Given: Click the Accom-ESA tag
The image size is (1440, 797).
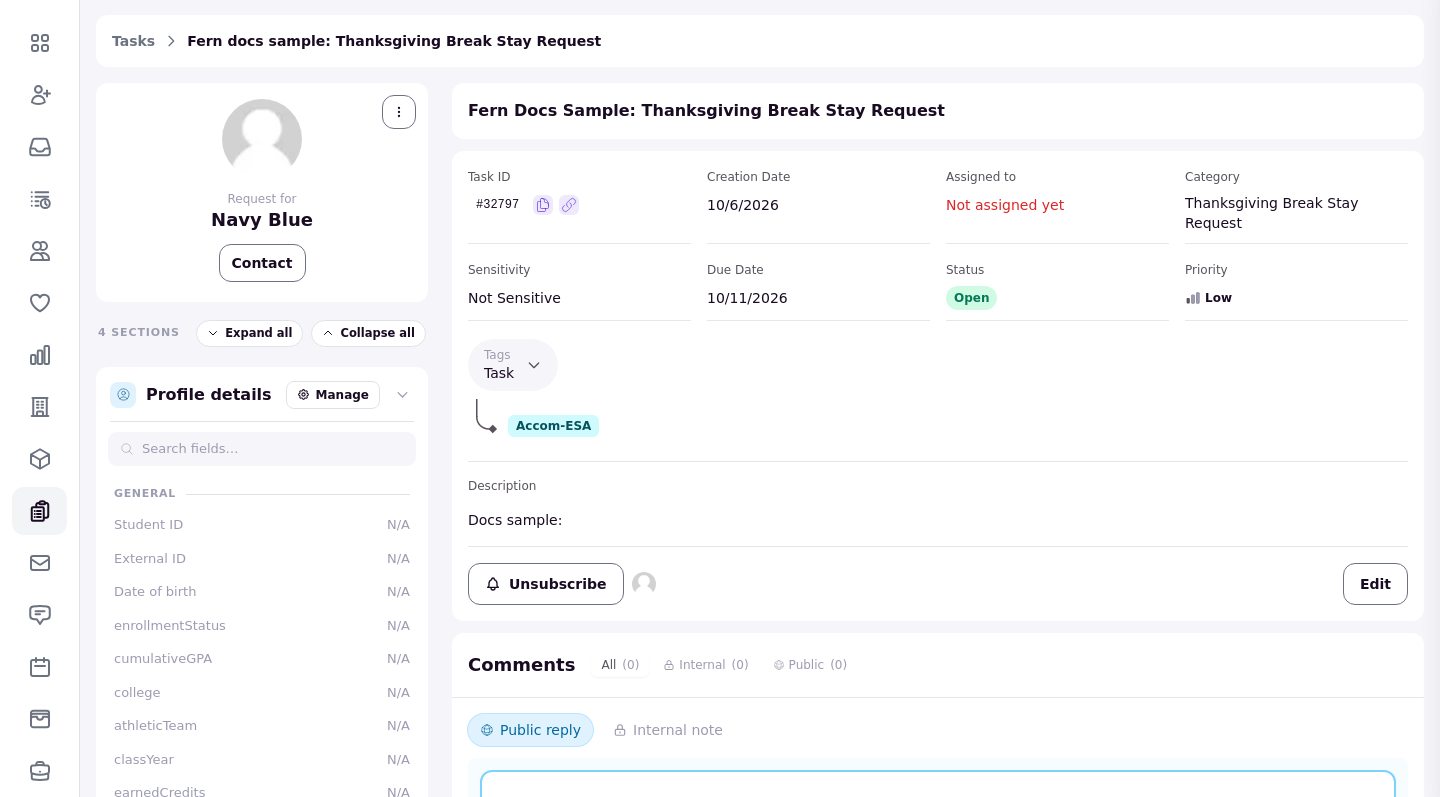Looking at the screenshot, I should pos(553,426).
